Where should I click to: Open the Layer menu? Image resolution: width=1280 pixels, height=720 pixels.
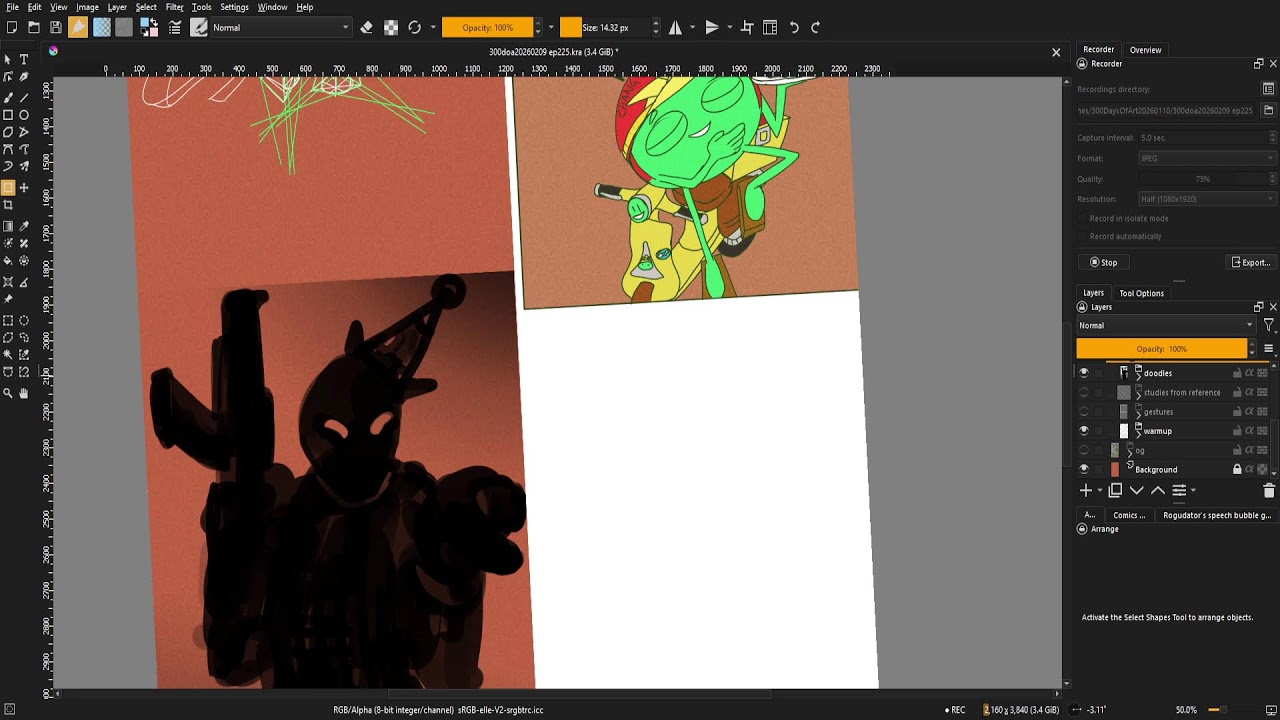117,7
